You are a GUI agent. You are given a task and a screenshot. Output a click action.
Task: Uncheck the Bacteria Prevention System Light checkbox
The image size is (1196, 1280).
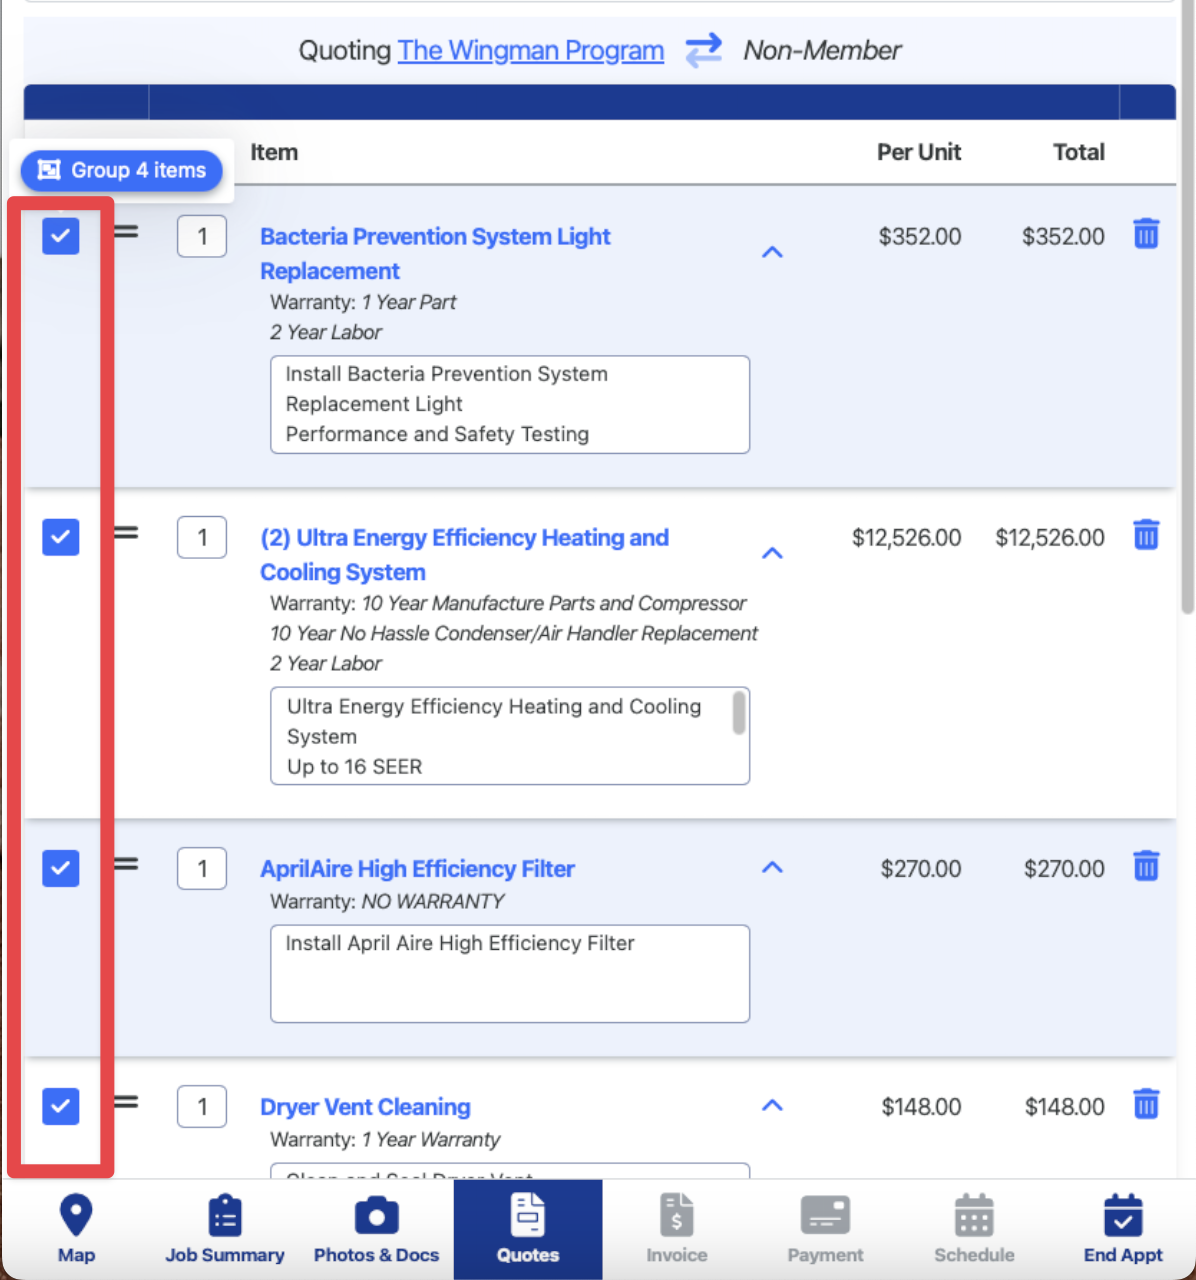tap(61, 236)
